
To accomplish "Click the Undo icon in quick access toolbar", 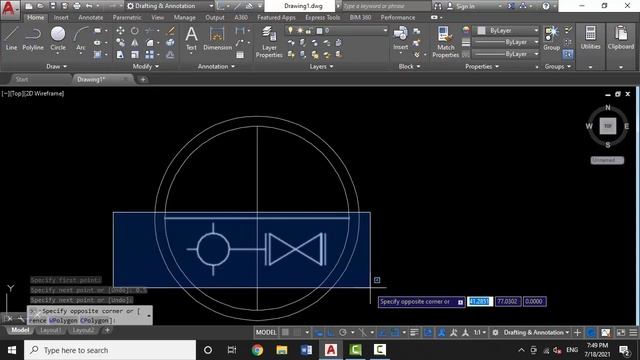I will (x=89, y=6).
